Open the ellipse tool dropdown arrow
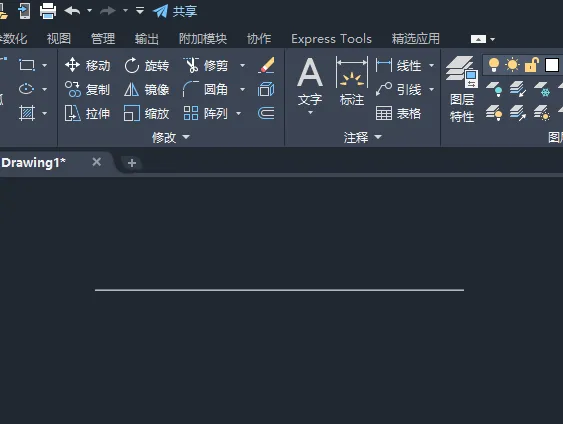This screenshot has width=563, height=424. pos(45,89)
